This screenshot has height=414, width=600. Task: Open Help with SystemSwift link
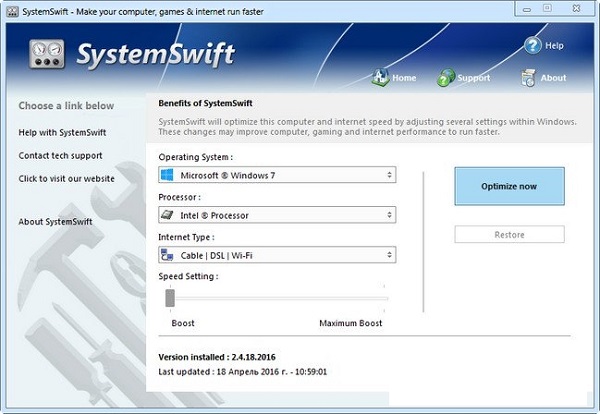coord(62,133)
